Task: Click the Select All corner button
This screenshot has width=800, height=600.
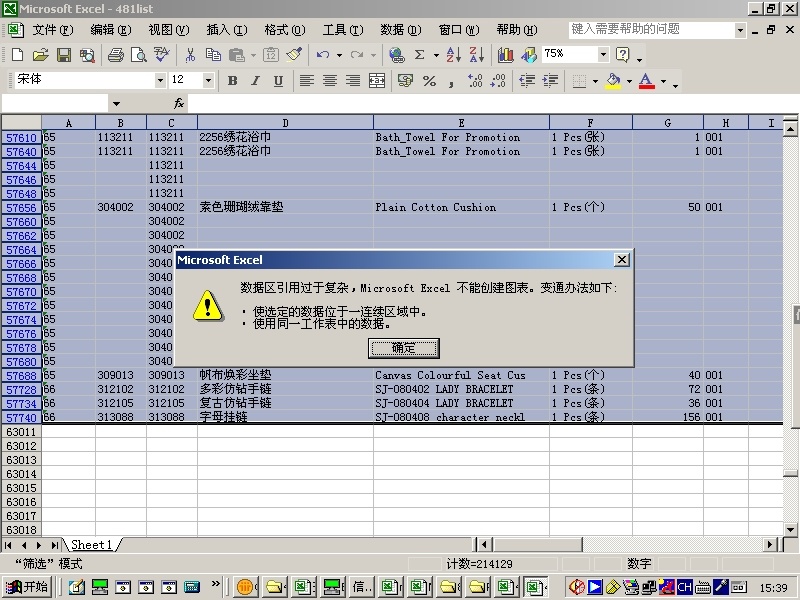Action: (21, 122)
